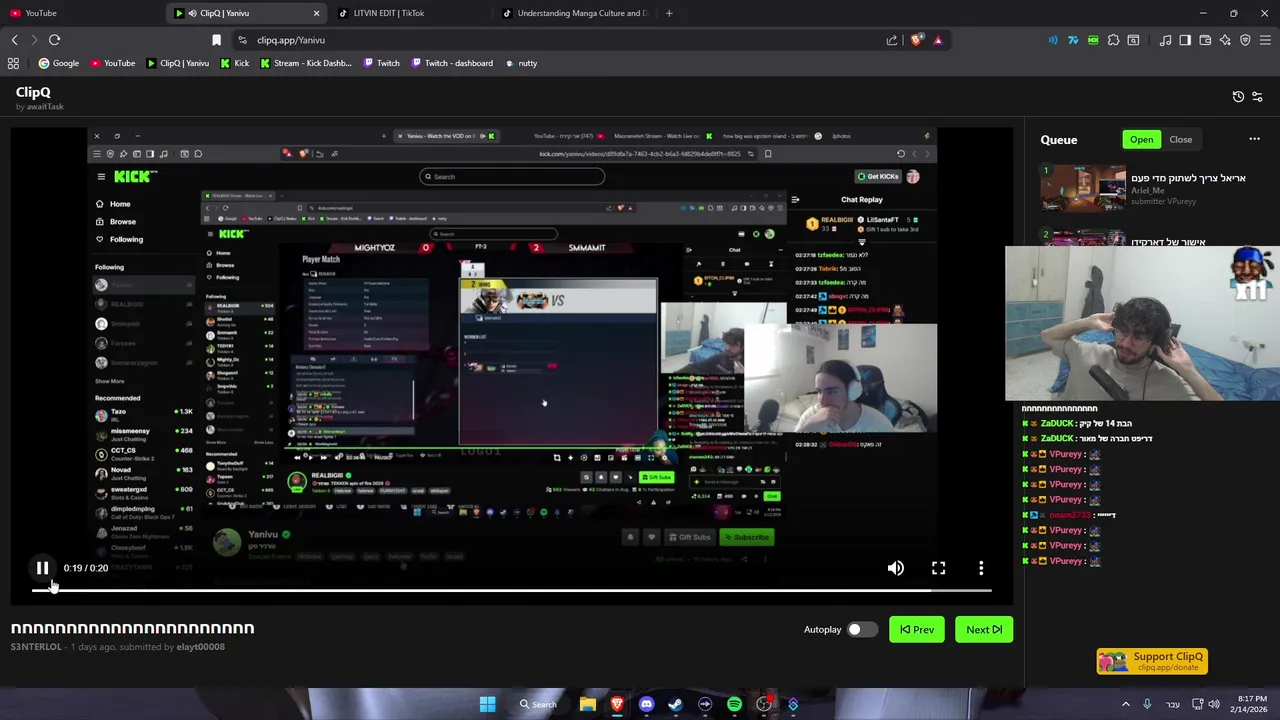
Task: Toggle the Autoplay switch
Action: (861, 630)
